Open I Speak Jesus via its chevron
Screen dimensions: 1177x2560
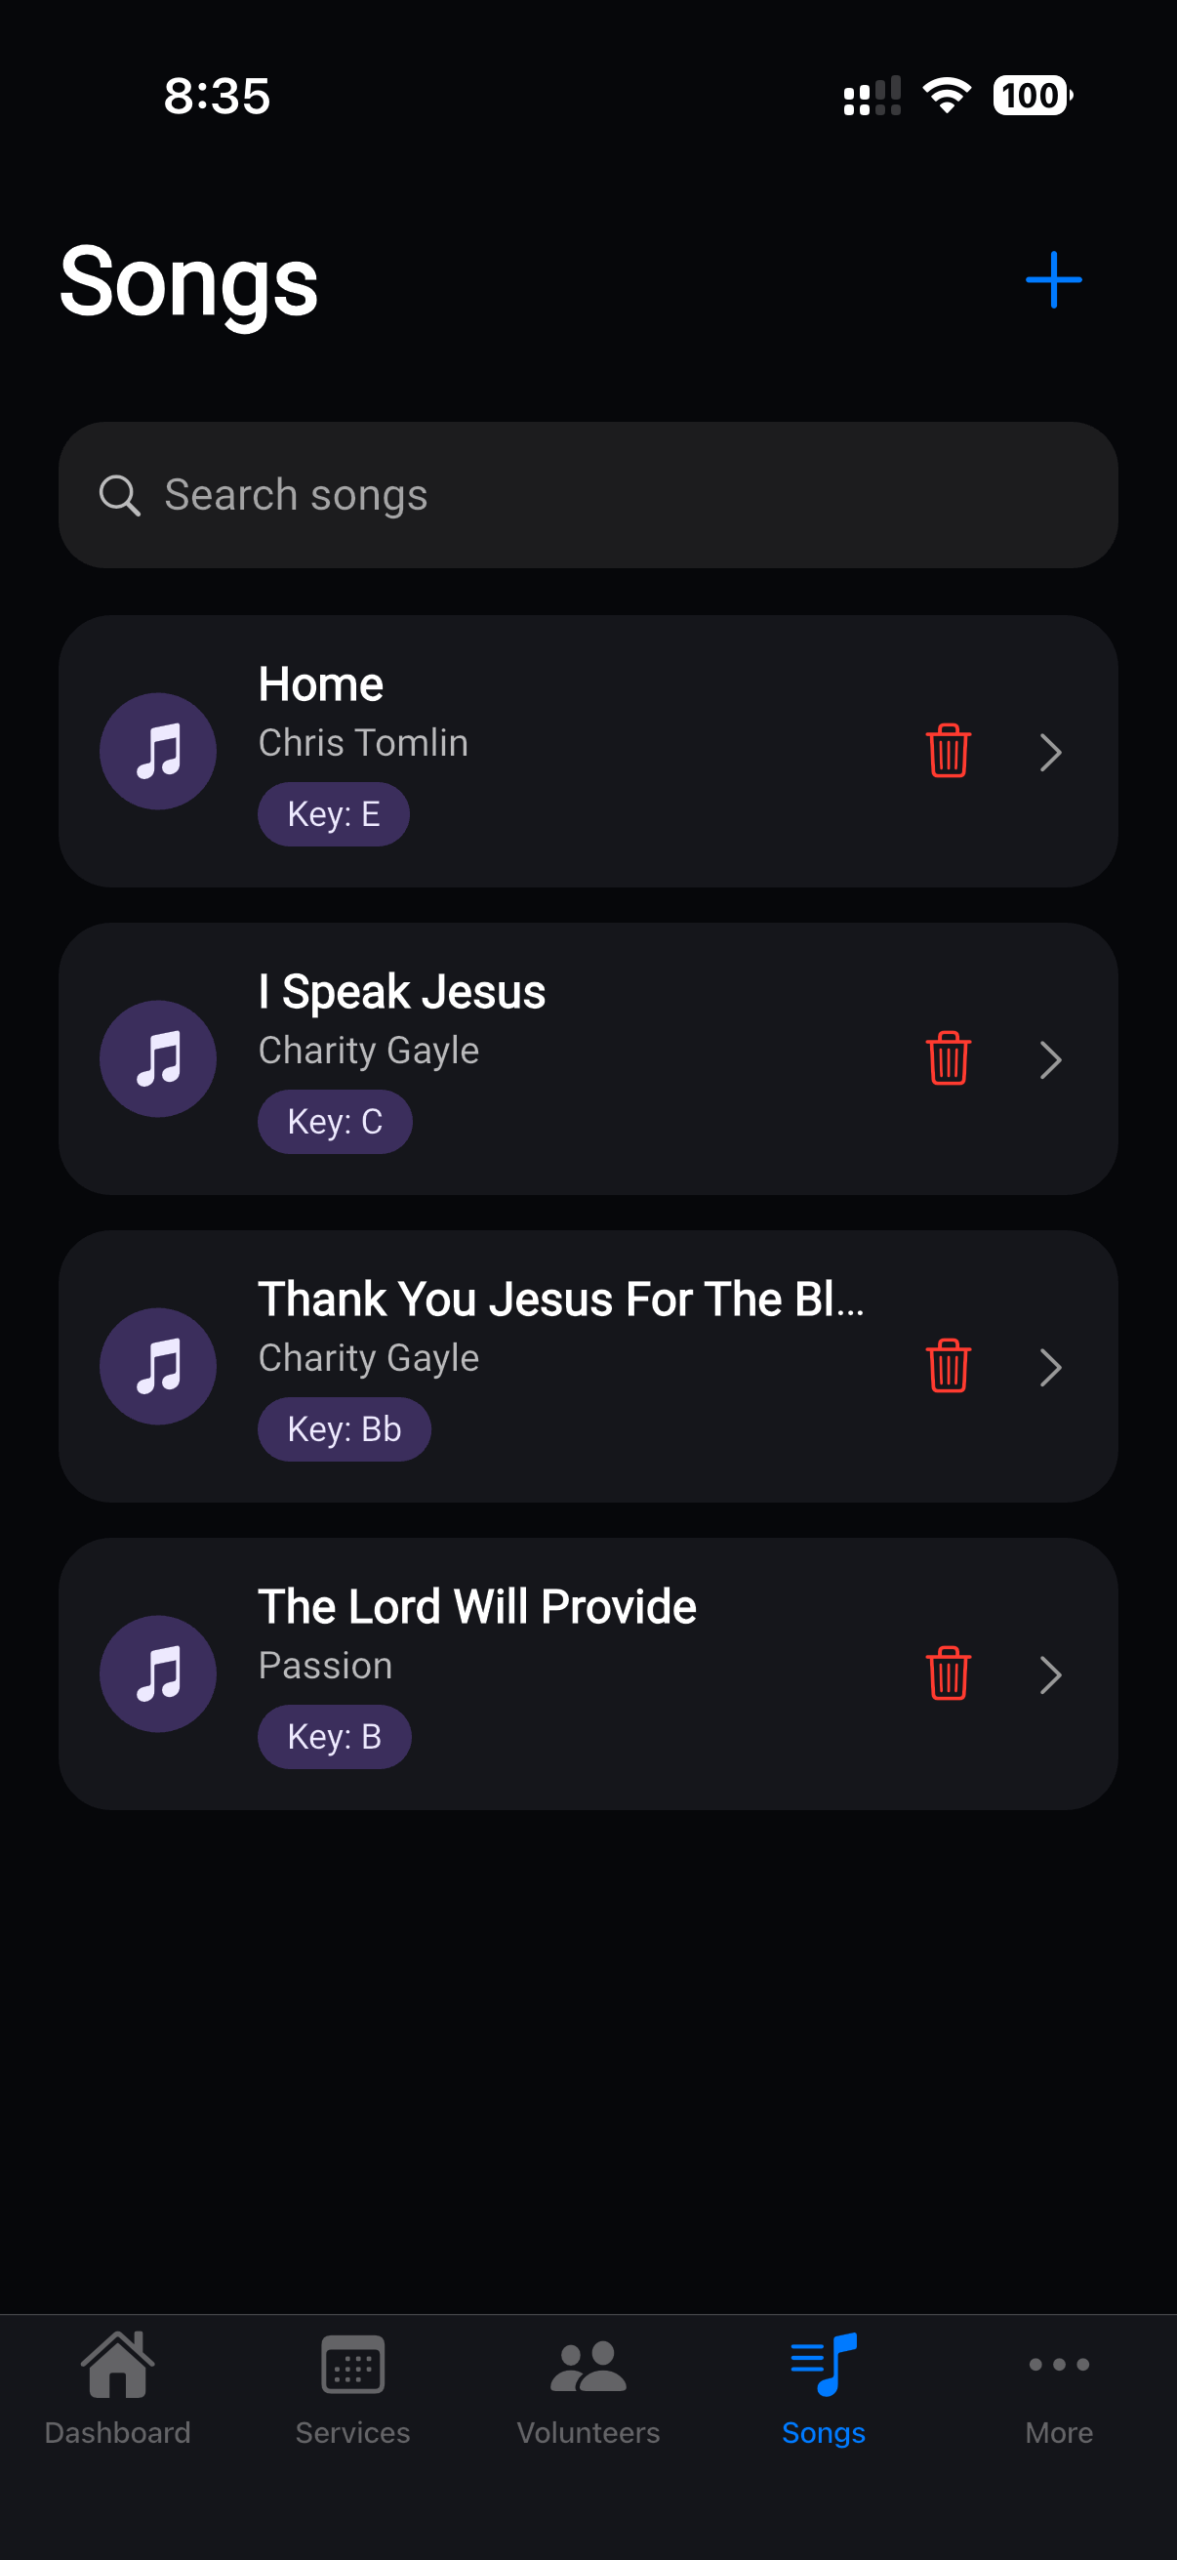pos(1050,1060)
